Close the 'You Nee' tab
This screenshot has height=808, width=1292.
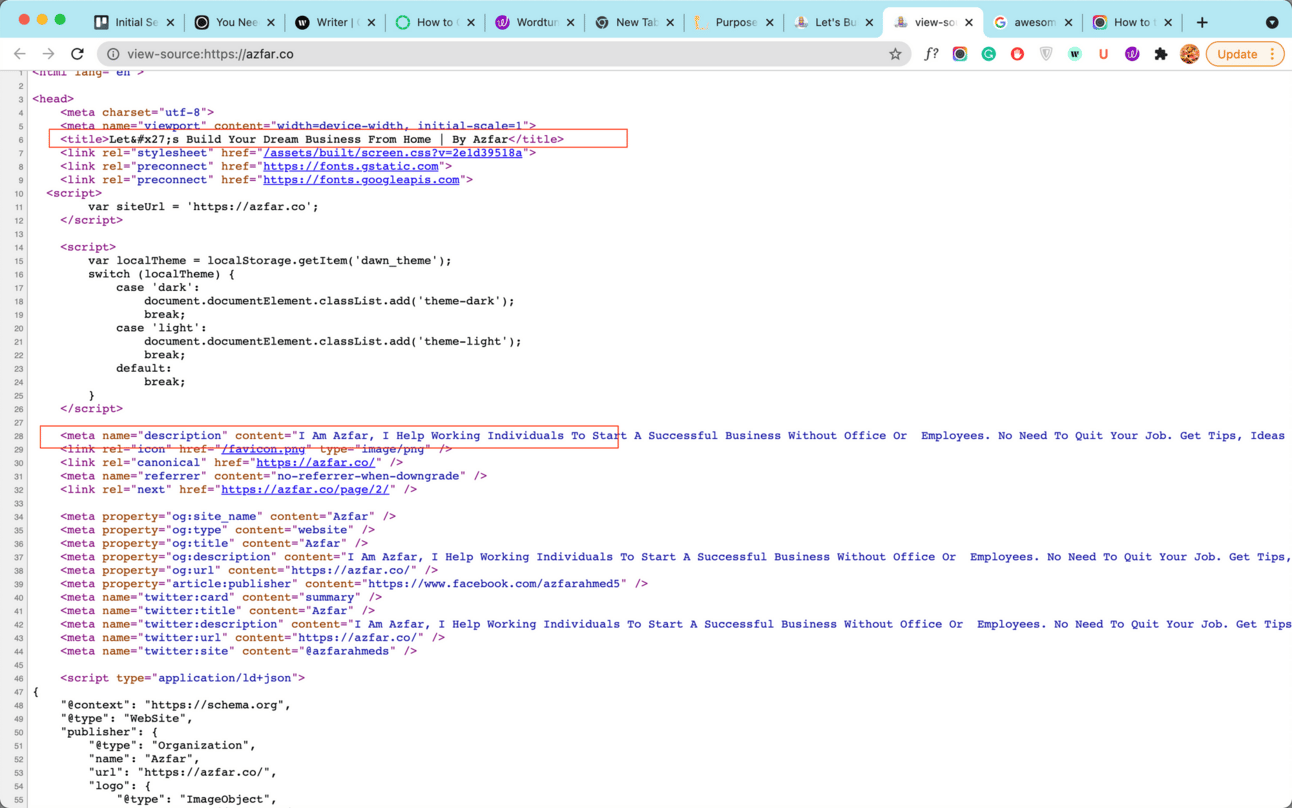[x=270, y=22]
